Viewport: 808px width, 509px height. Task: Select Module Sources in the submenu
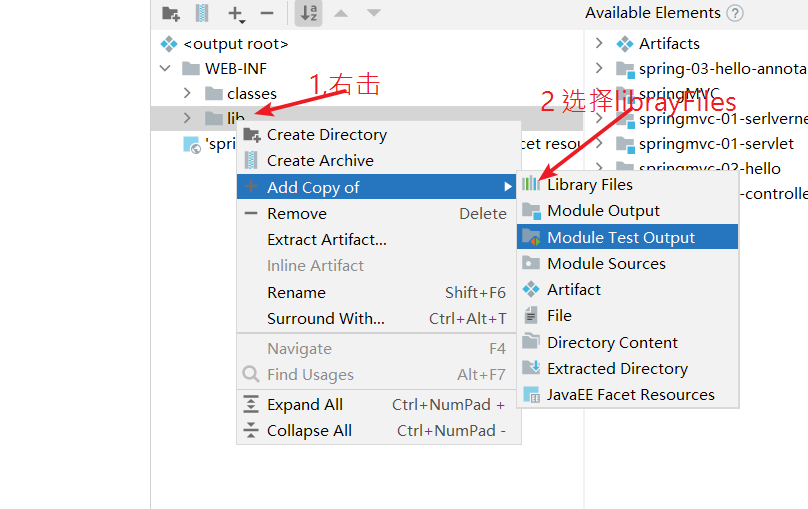pyautogui.click(x=628, y=264)
